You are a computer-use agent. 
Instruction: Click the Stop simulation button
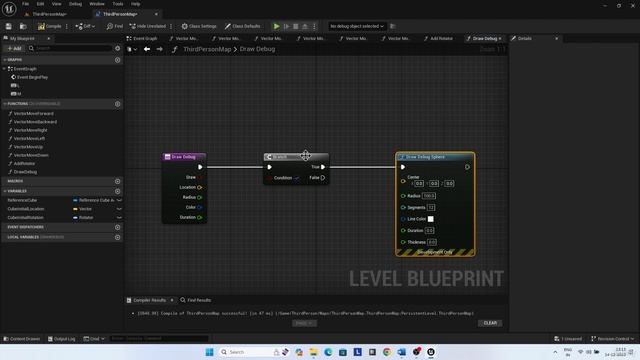296,26
